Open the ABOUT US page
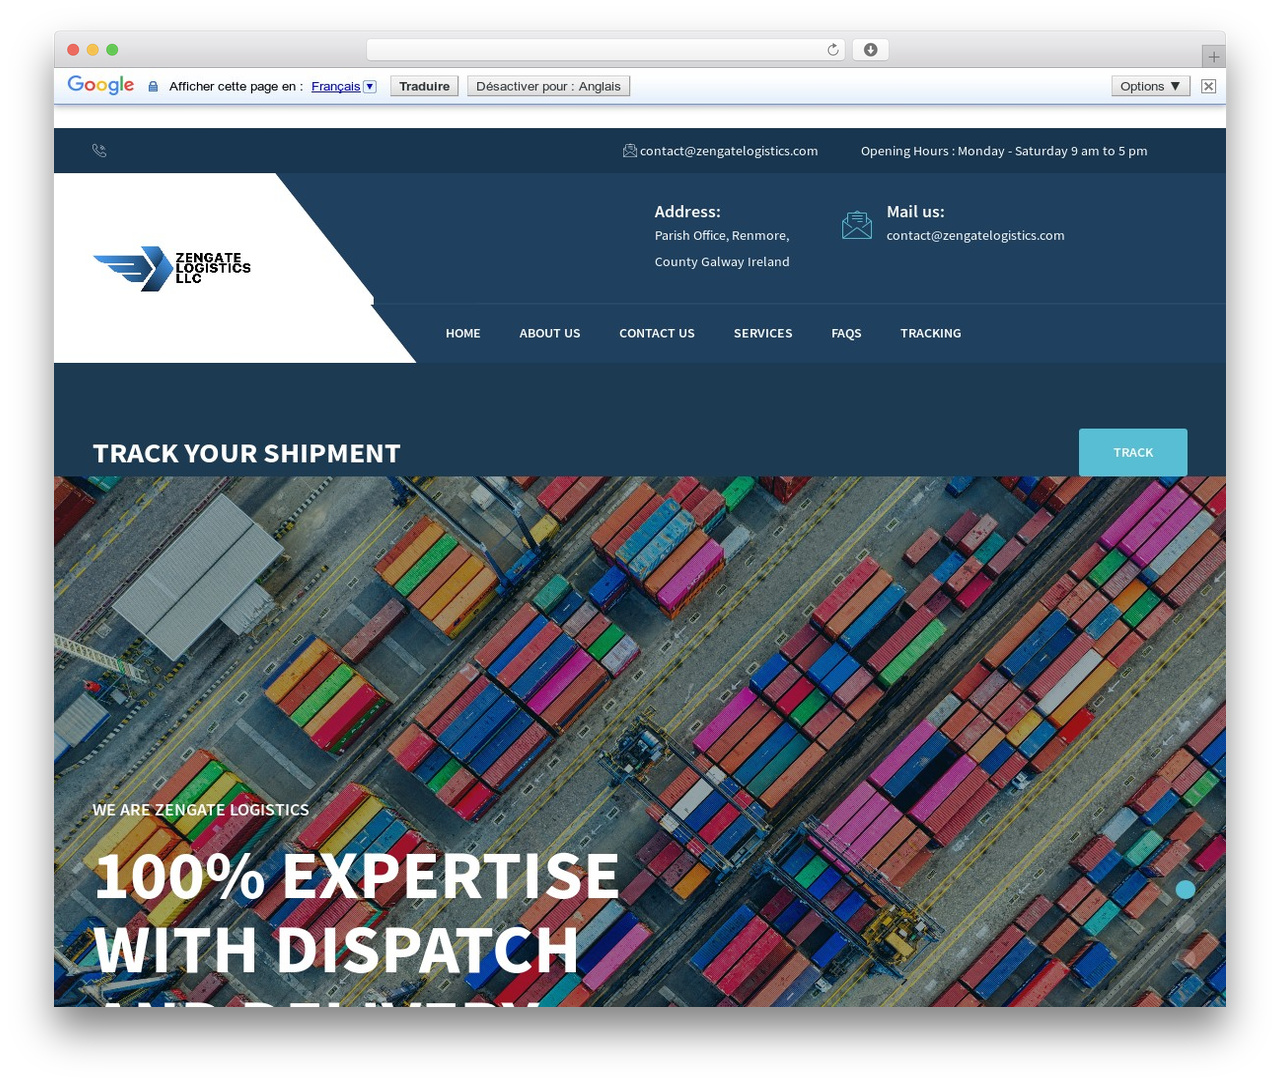Image resolution: width=1280 pixels, height=1084 pixels. point(550,334)
